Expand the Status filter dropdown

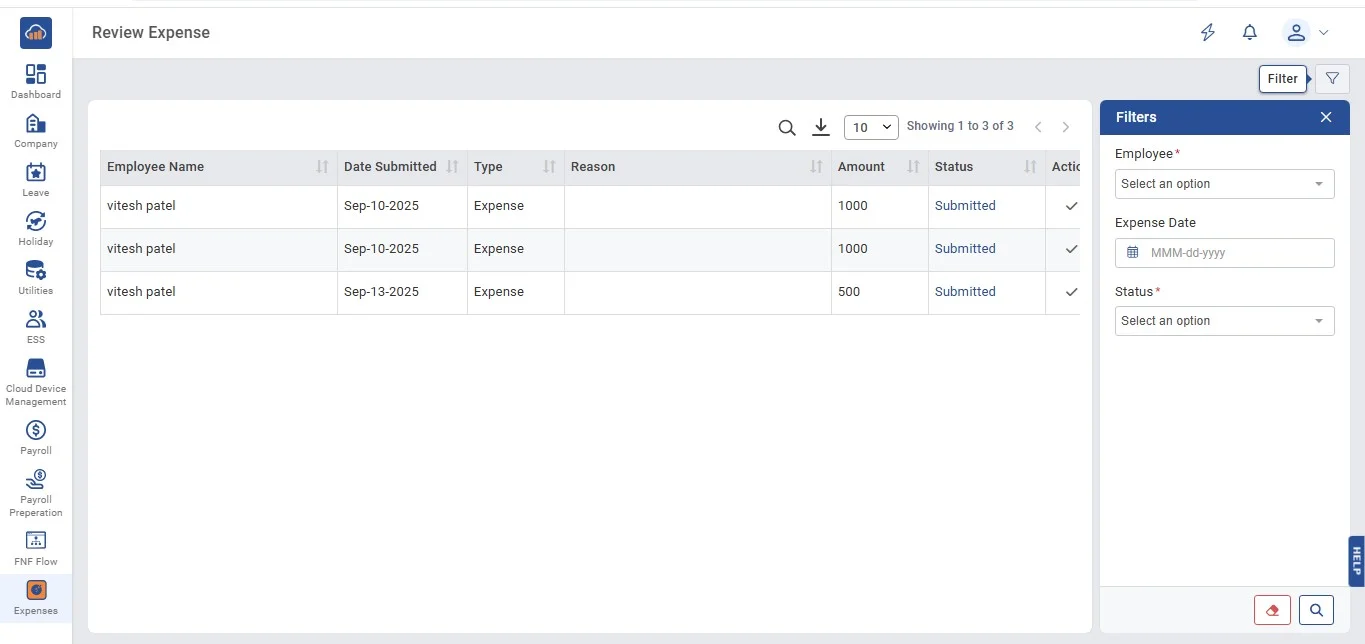(x=1224, y=321)
